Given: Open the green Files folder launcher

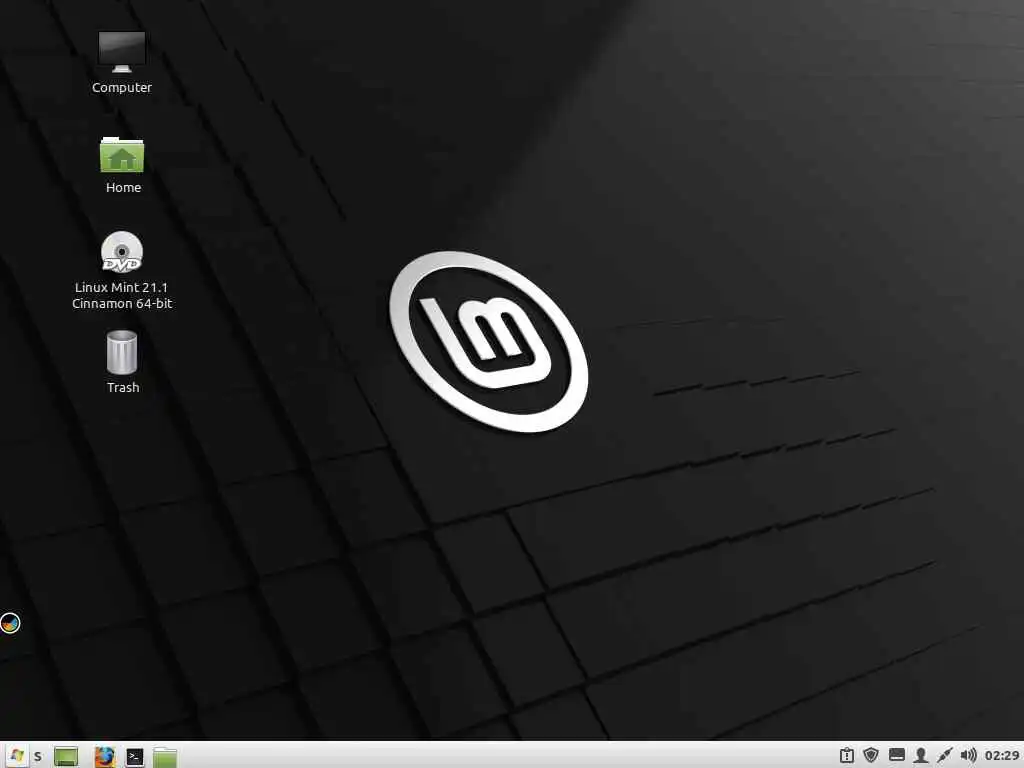Looking at the screenshot, I should pos(165,757).
